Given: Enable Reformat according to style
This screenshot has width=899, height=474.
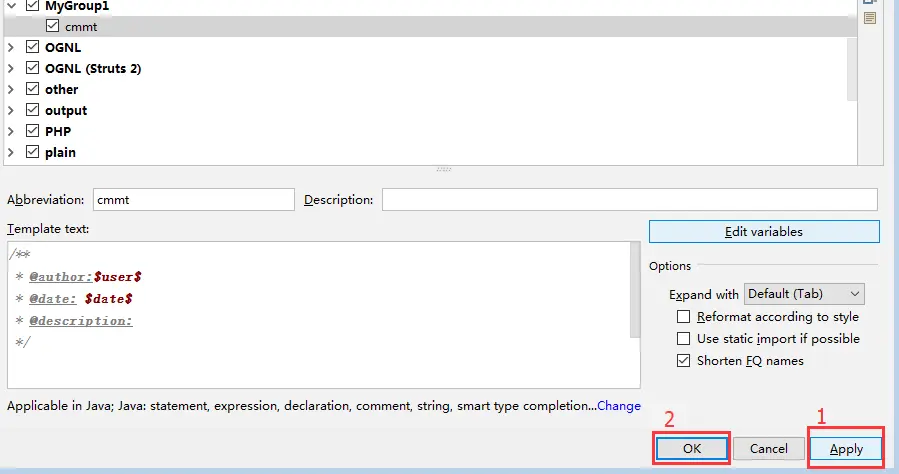Looking at the screenshot, I should point(683,316).
